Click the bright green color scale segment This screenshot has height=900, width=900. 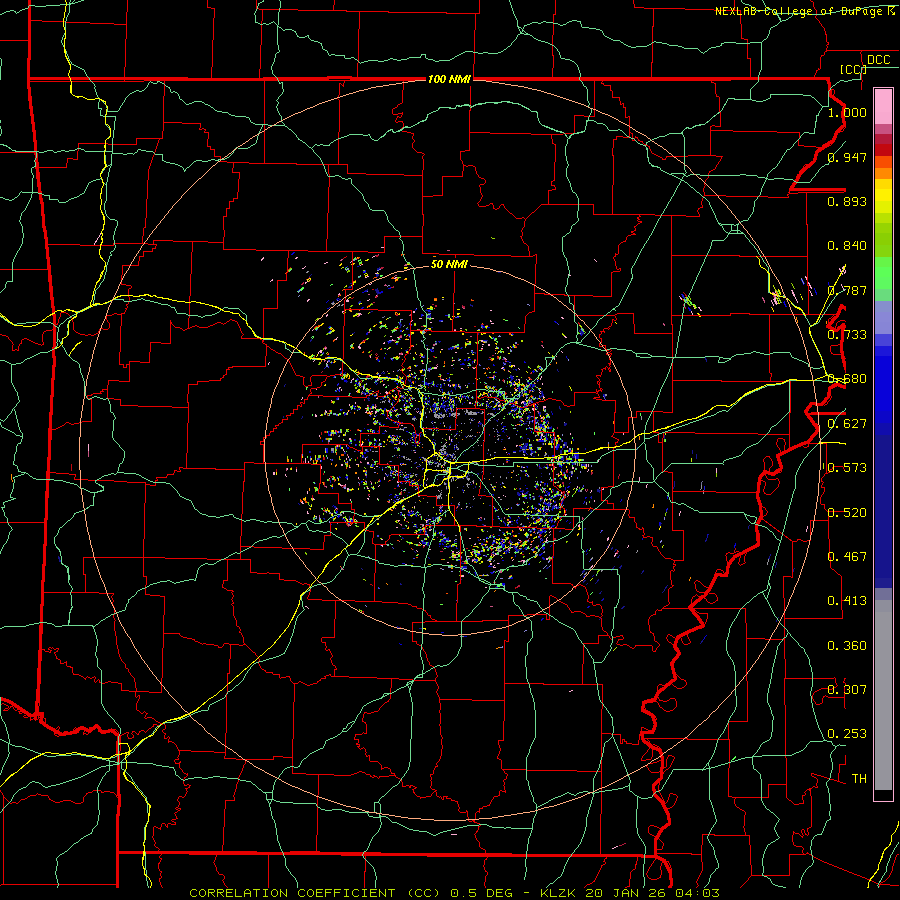tap(883, 273)
